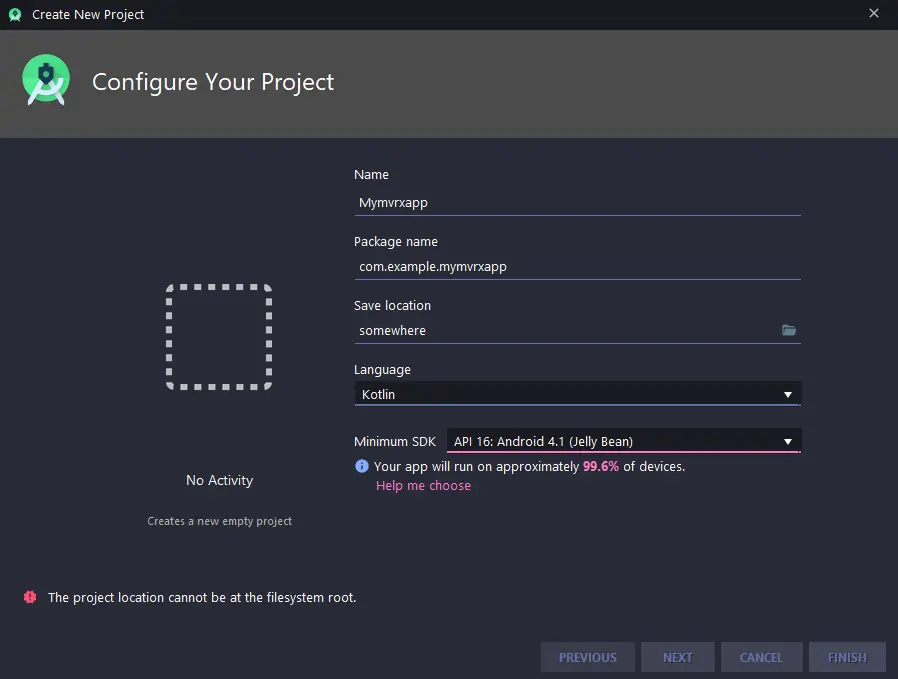Open the Minimum SDK dropdown arrow
The width and height of the screenshot is (898, 679).
coord(788,441)
